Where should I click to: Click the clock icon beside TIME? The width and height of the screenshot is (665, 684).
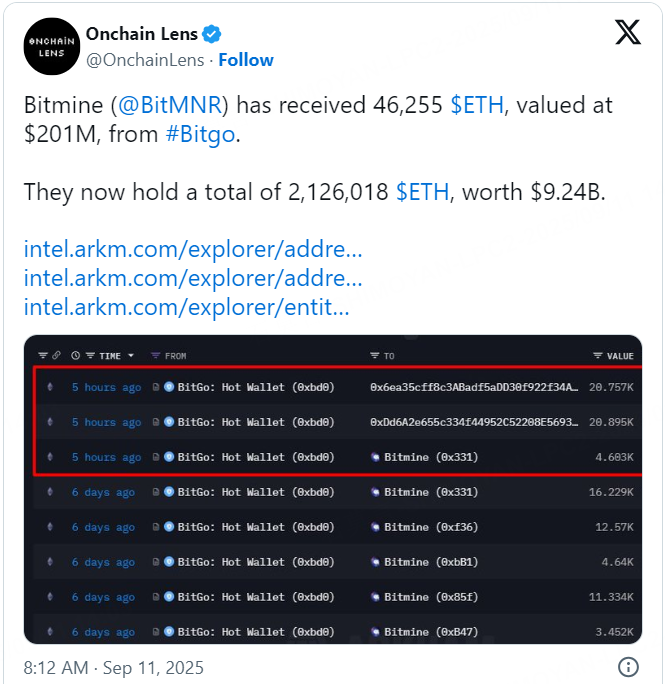tap(75, 356)
